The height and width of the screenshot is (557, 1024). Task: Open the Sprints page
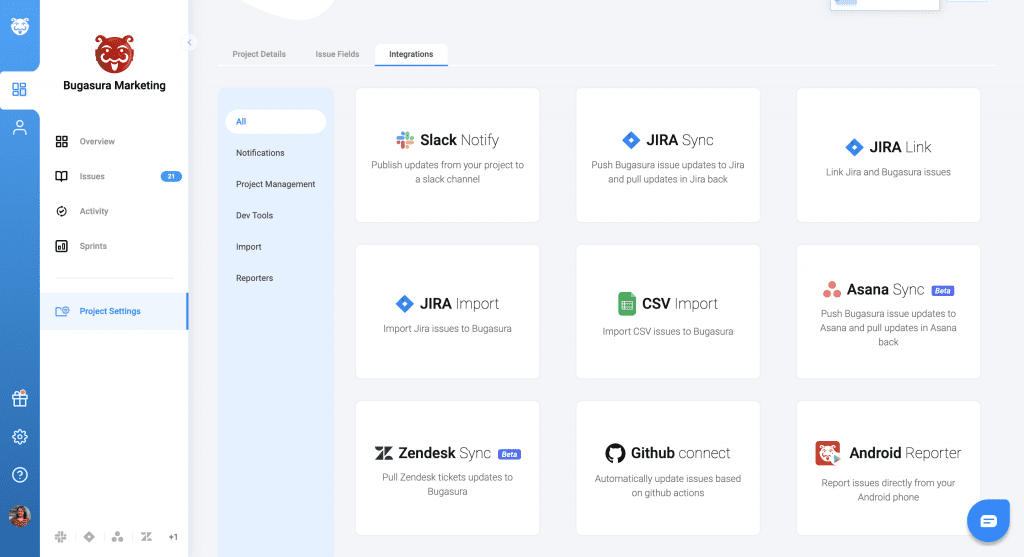(93, 246)
